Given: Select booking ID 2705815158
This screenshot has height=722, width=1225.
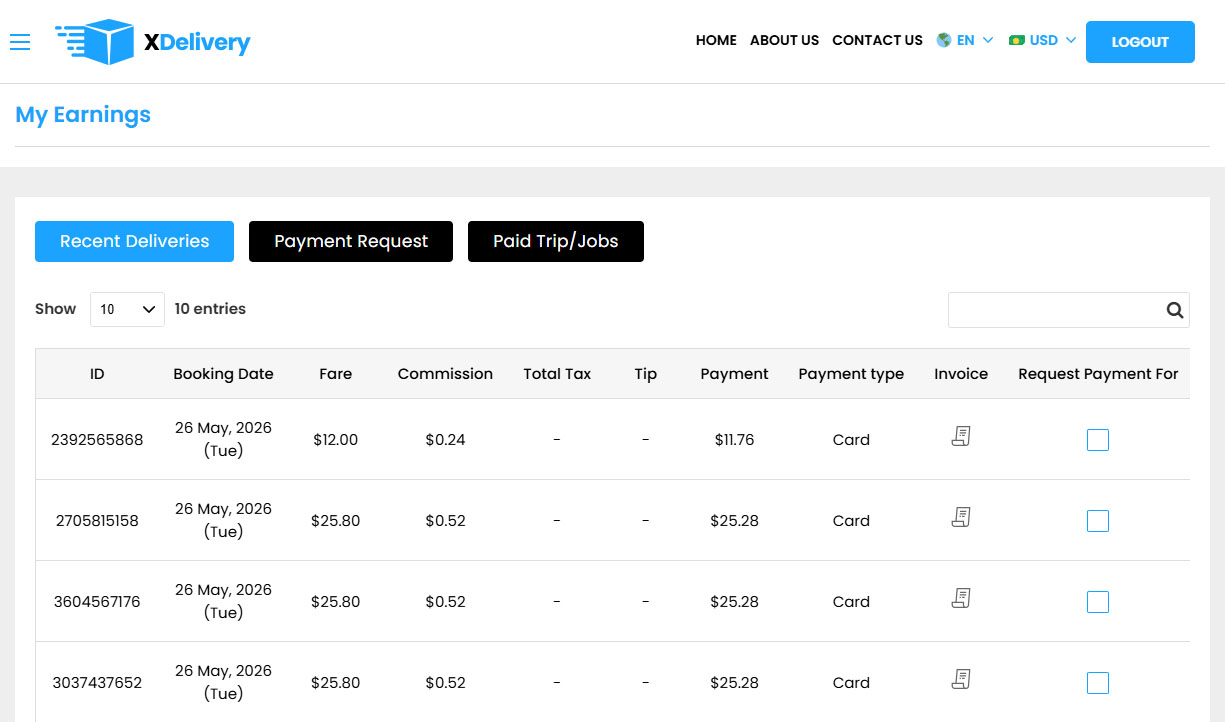Looking at the screenshot, I should click(x=97, y=521).
